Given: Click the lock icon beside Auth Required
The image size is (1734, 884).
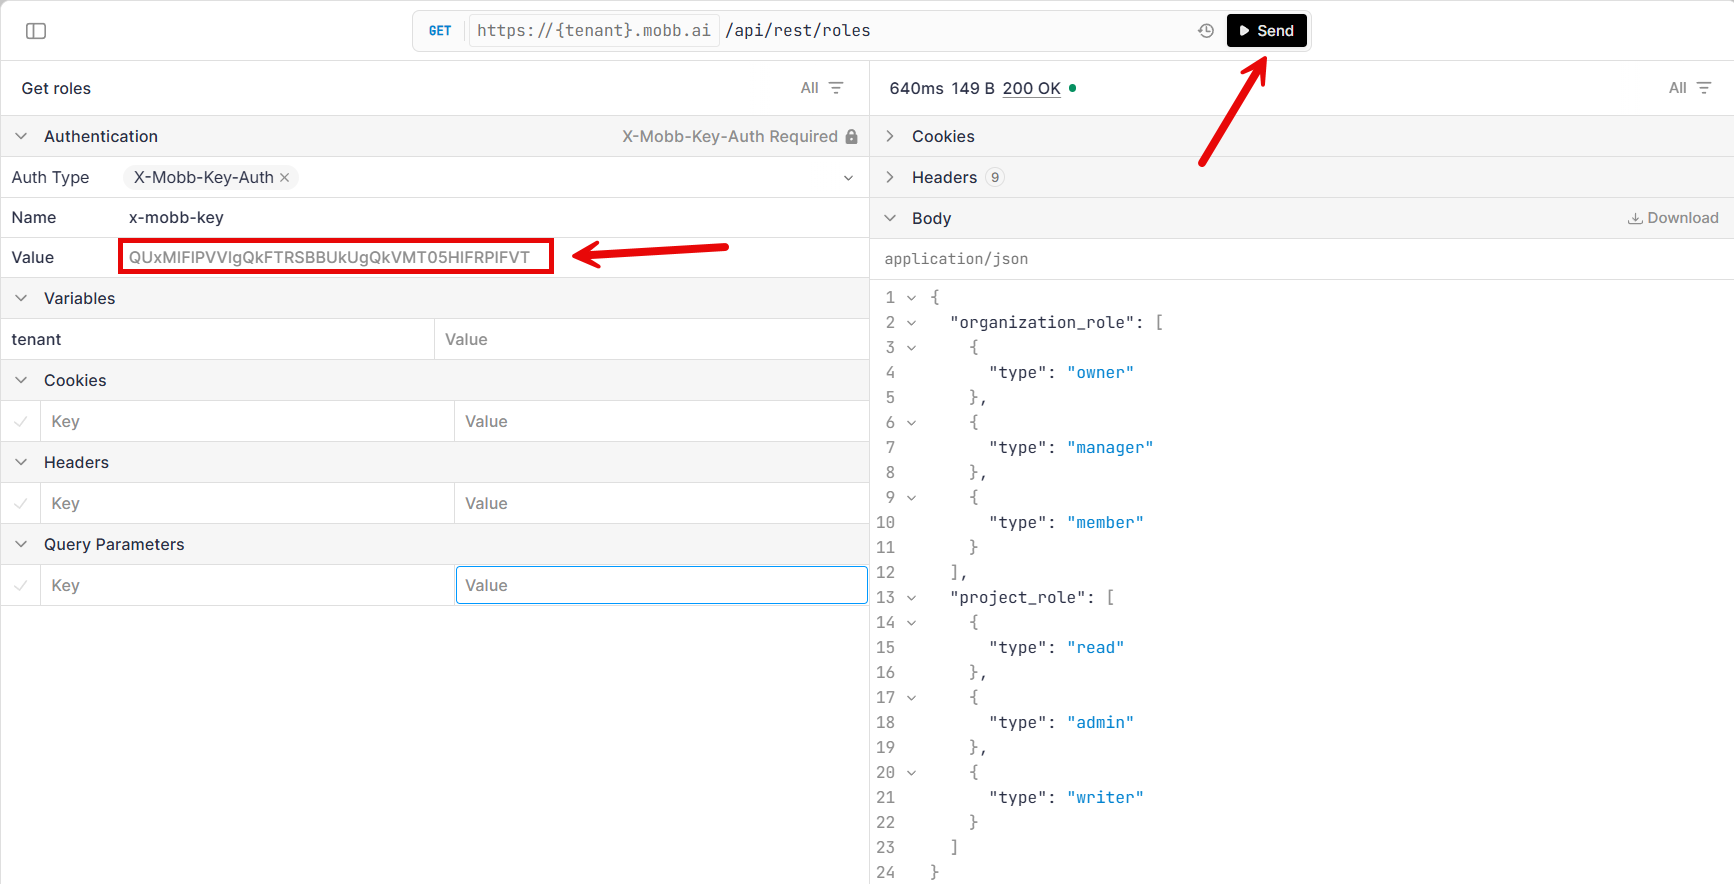Looking at the screenshot, I should click(852, 136).
